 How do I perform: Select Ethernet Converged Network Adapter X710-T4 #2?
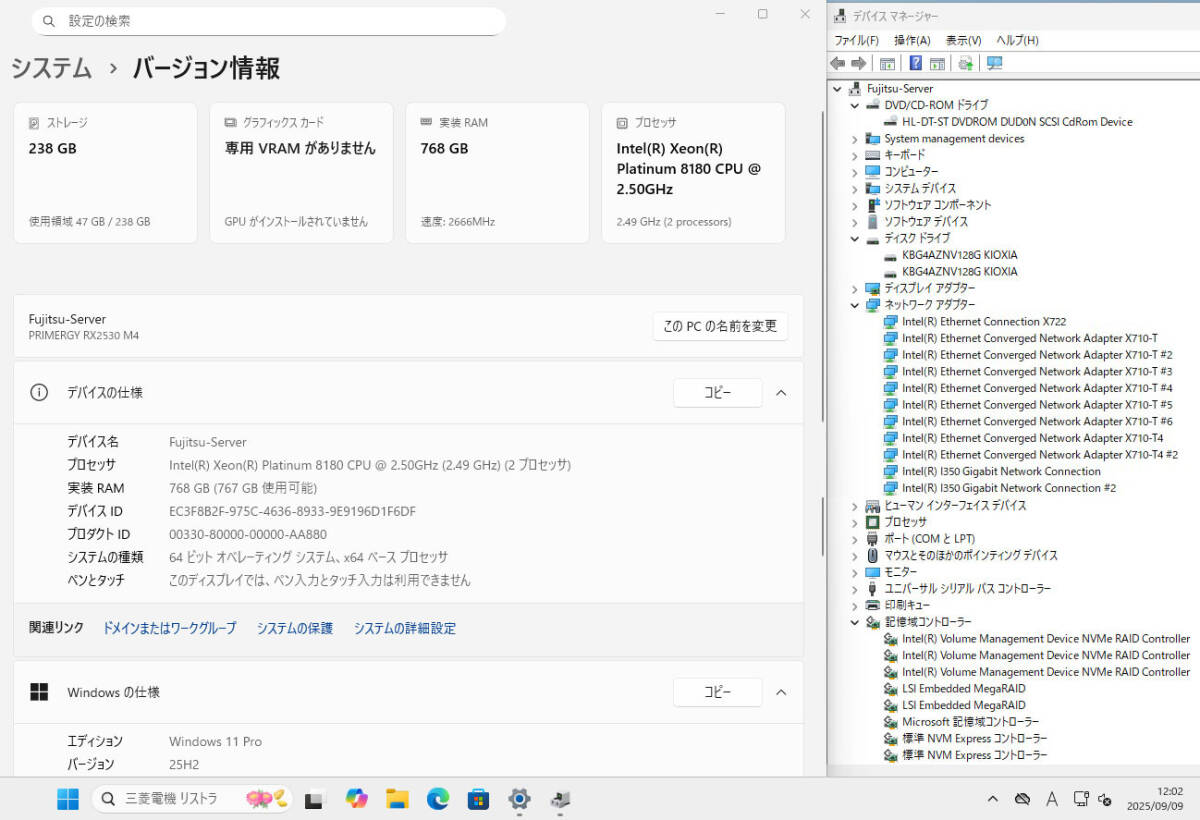(x=1040, y=455)
